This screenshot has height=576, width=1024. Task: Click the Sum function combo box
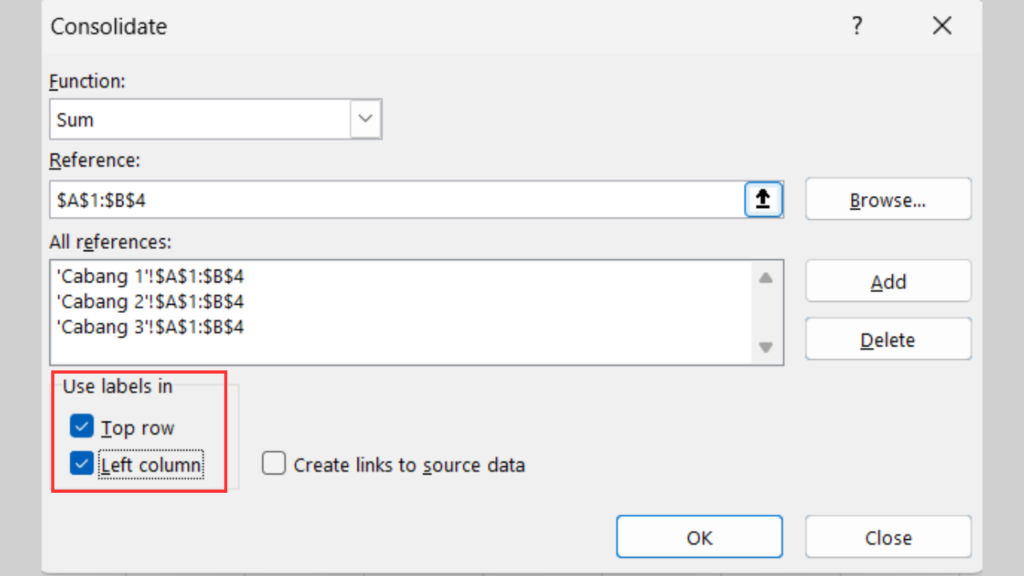click(200, 120)
